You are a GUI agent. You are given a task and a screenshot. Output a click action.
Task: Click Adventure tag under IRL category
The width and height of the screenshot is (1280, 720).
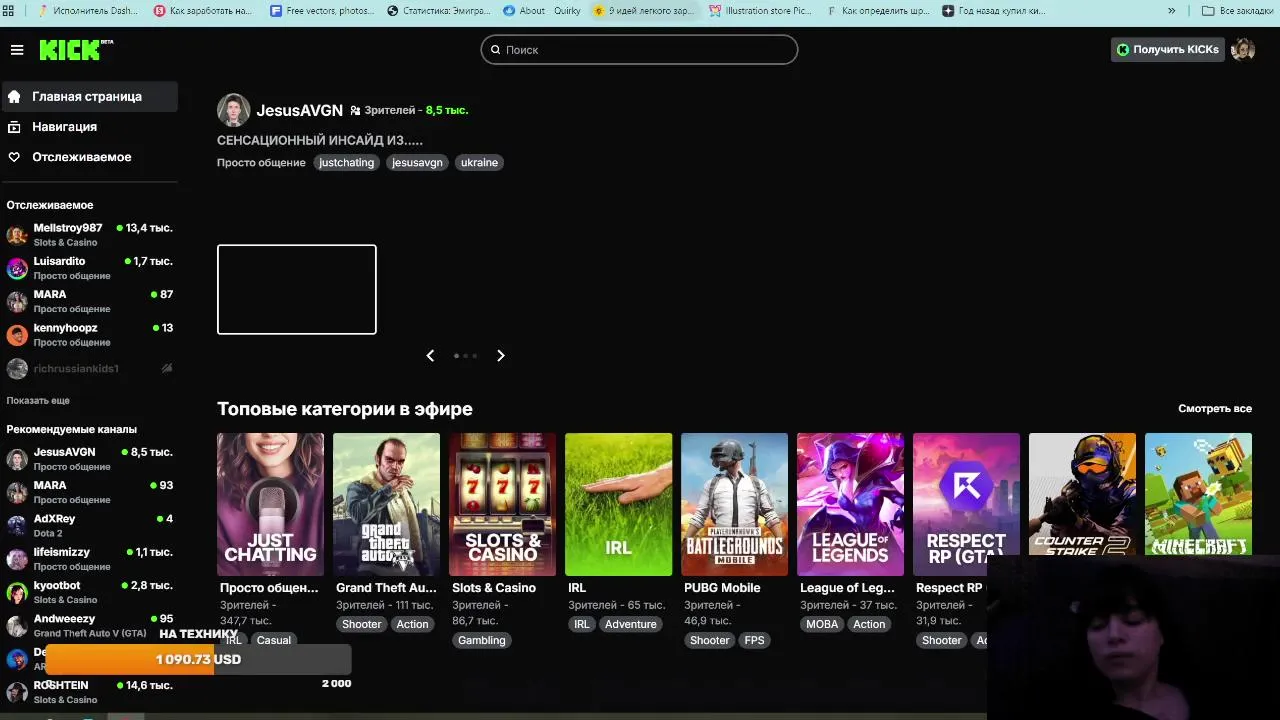[x=631, y=625]
